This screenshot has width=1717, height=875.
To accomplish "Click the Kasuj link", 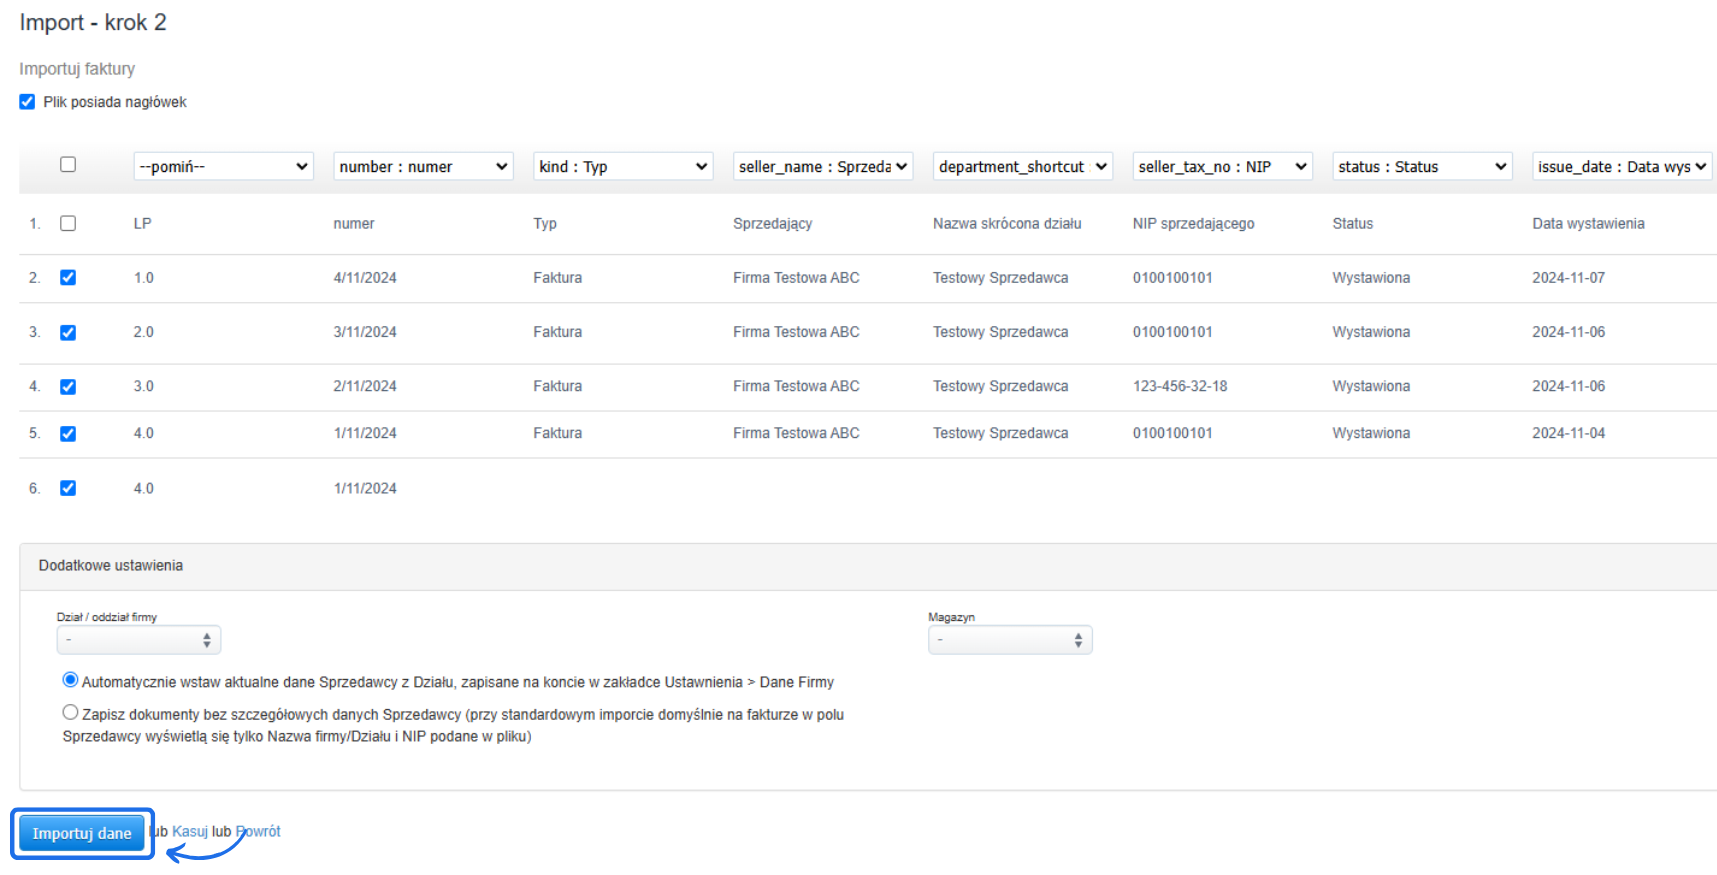I will tap(189, 831).
